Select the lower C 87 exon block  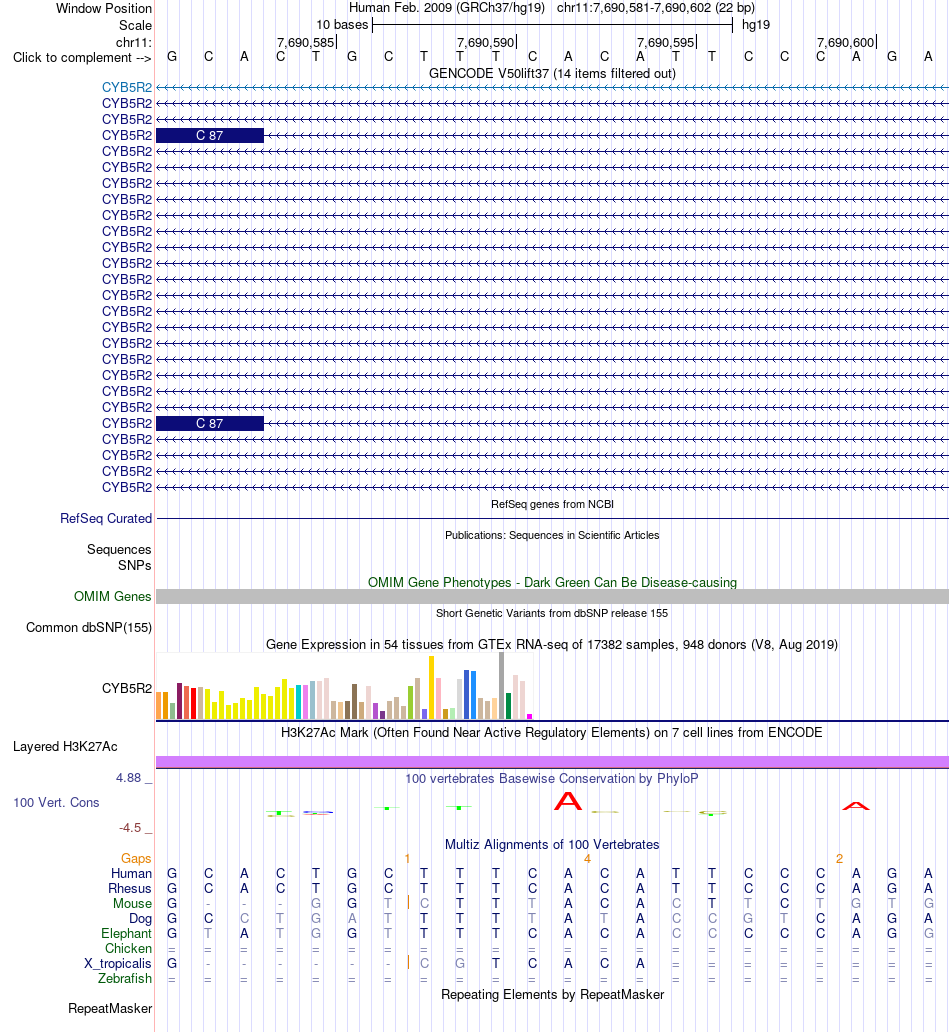click(209, 423)
